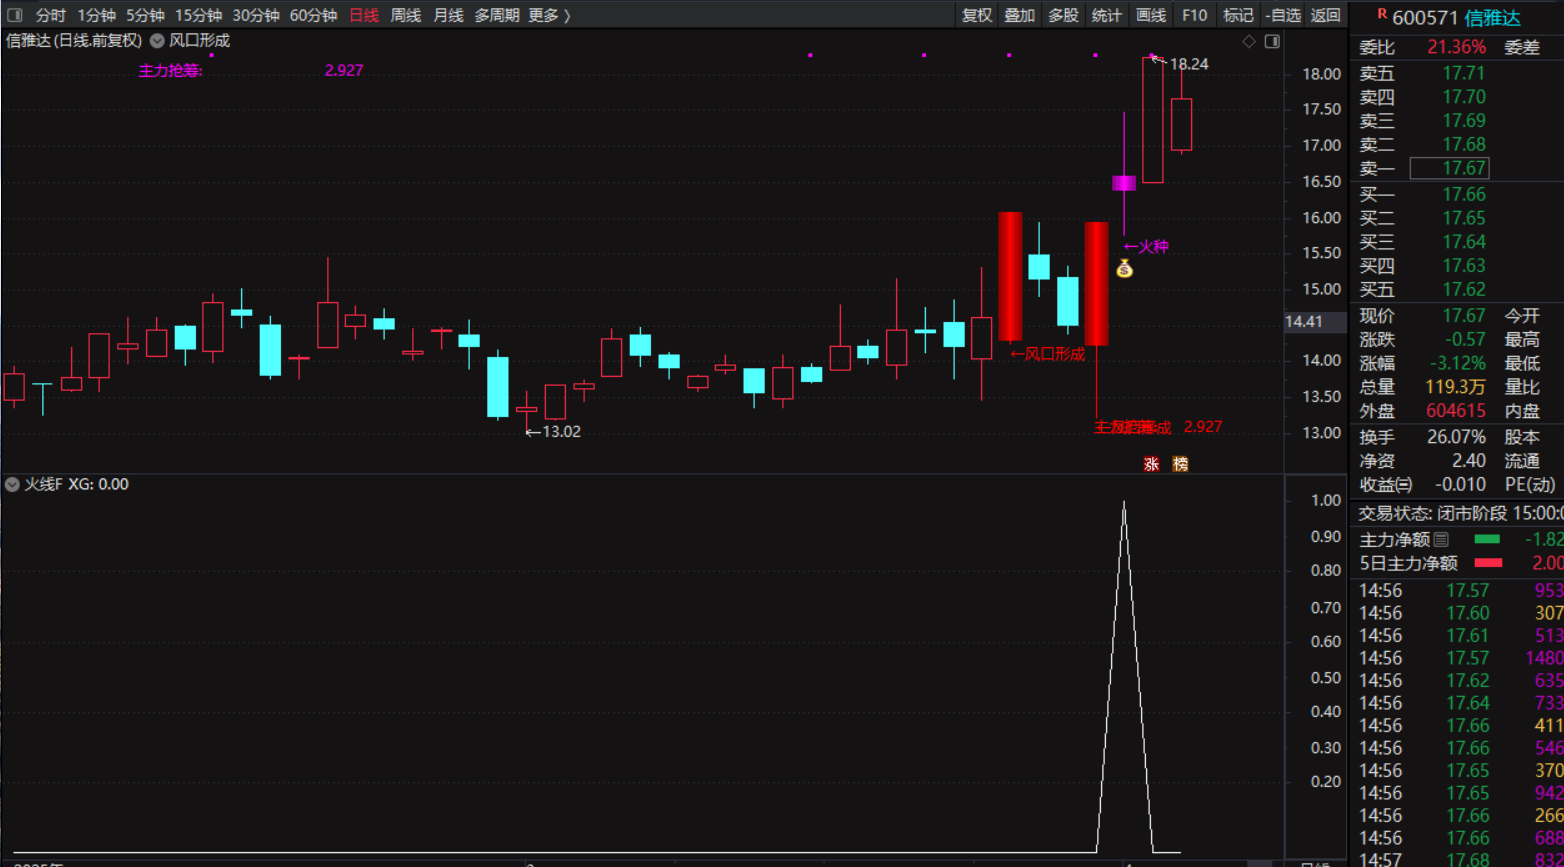This screenshot has width=1564, height=867.
Task: Click the red 涨 badge icon
Action: (x=1151, y=464)
